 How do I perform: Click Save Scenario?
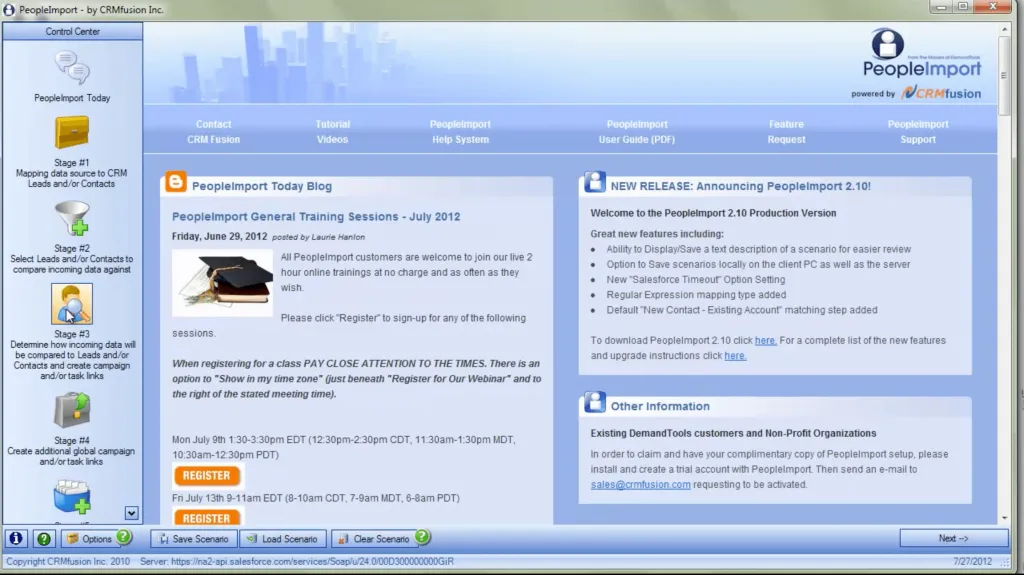[194, 539]
